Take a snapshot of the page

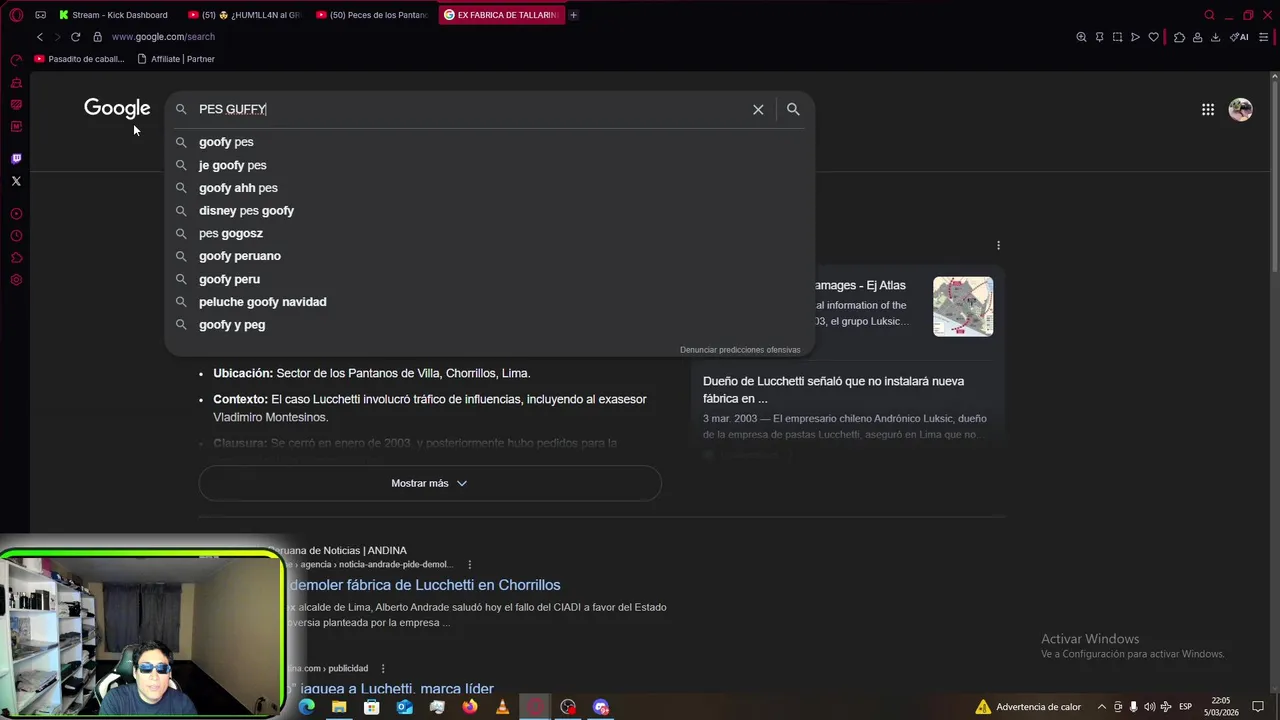1117,37
